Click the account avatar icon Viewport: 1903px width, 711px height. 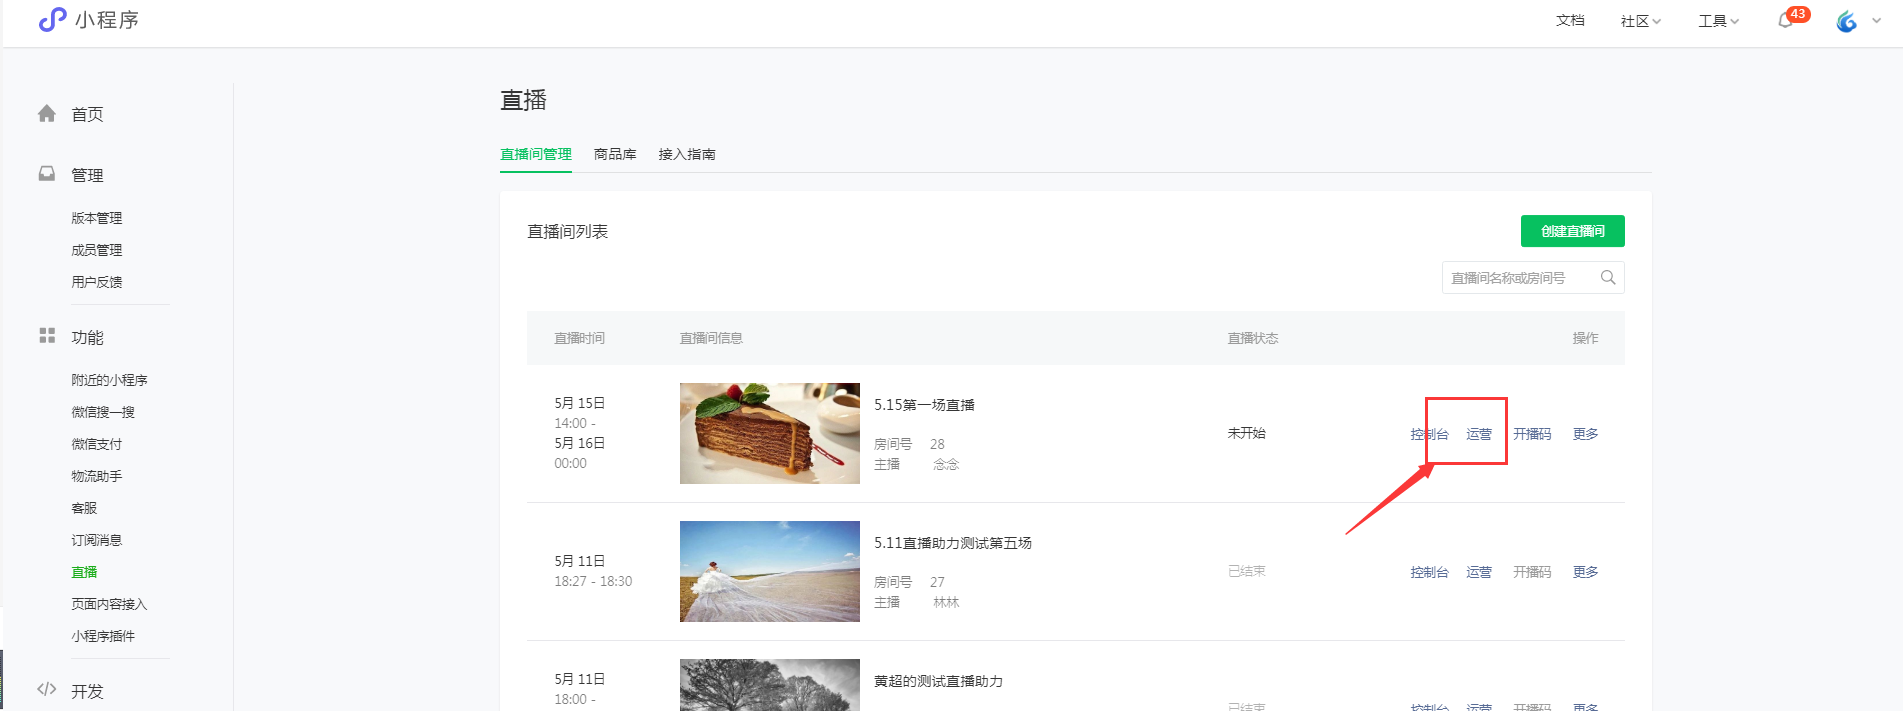(1846, 21)
